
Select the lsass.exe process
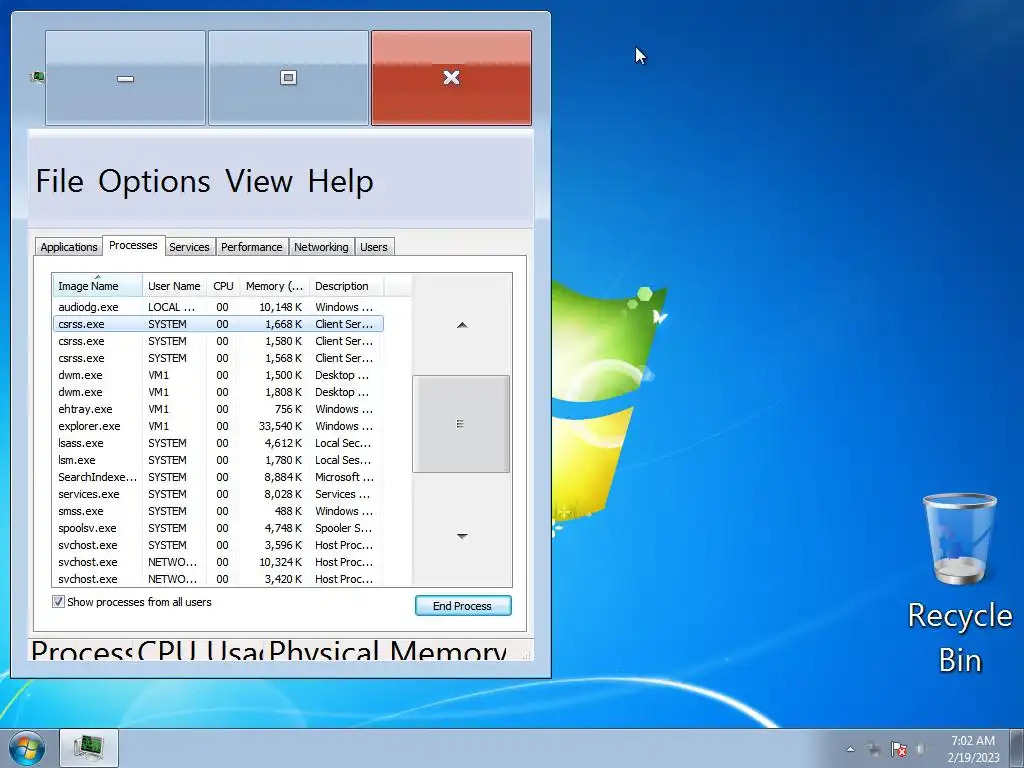(x=218, y=443)
